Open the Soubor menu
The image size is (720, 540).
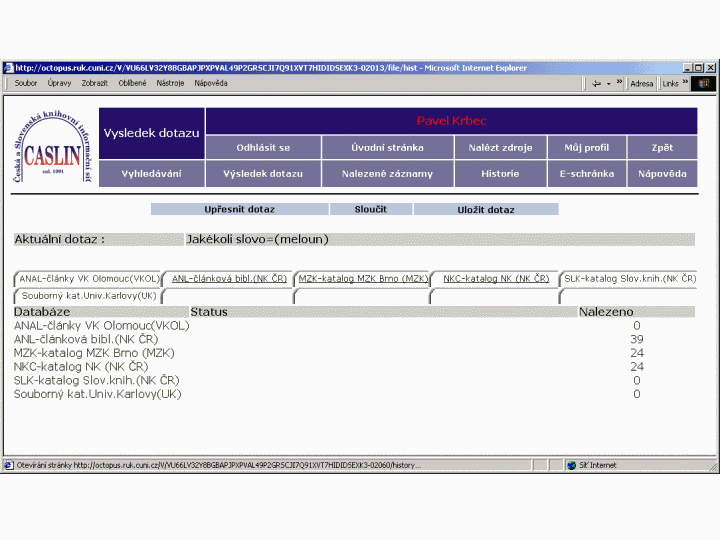(x=26, y=83)
